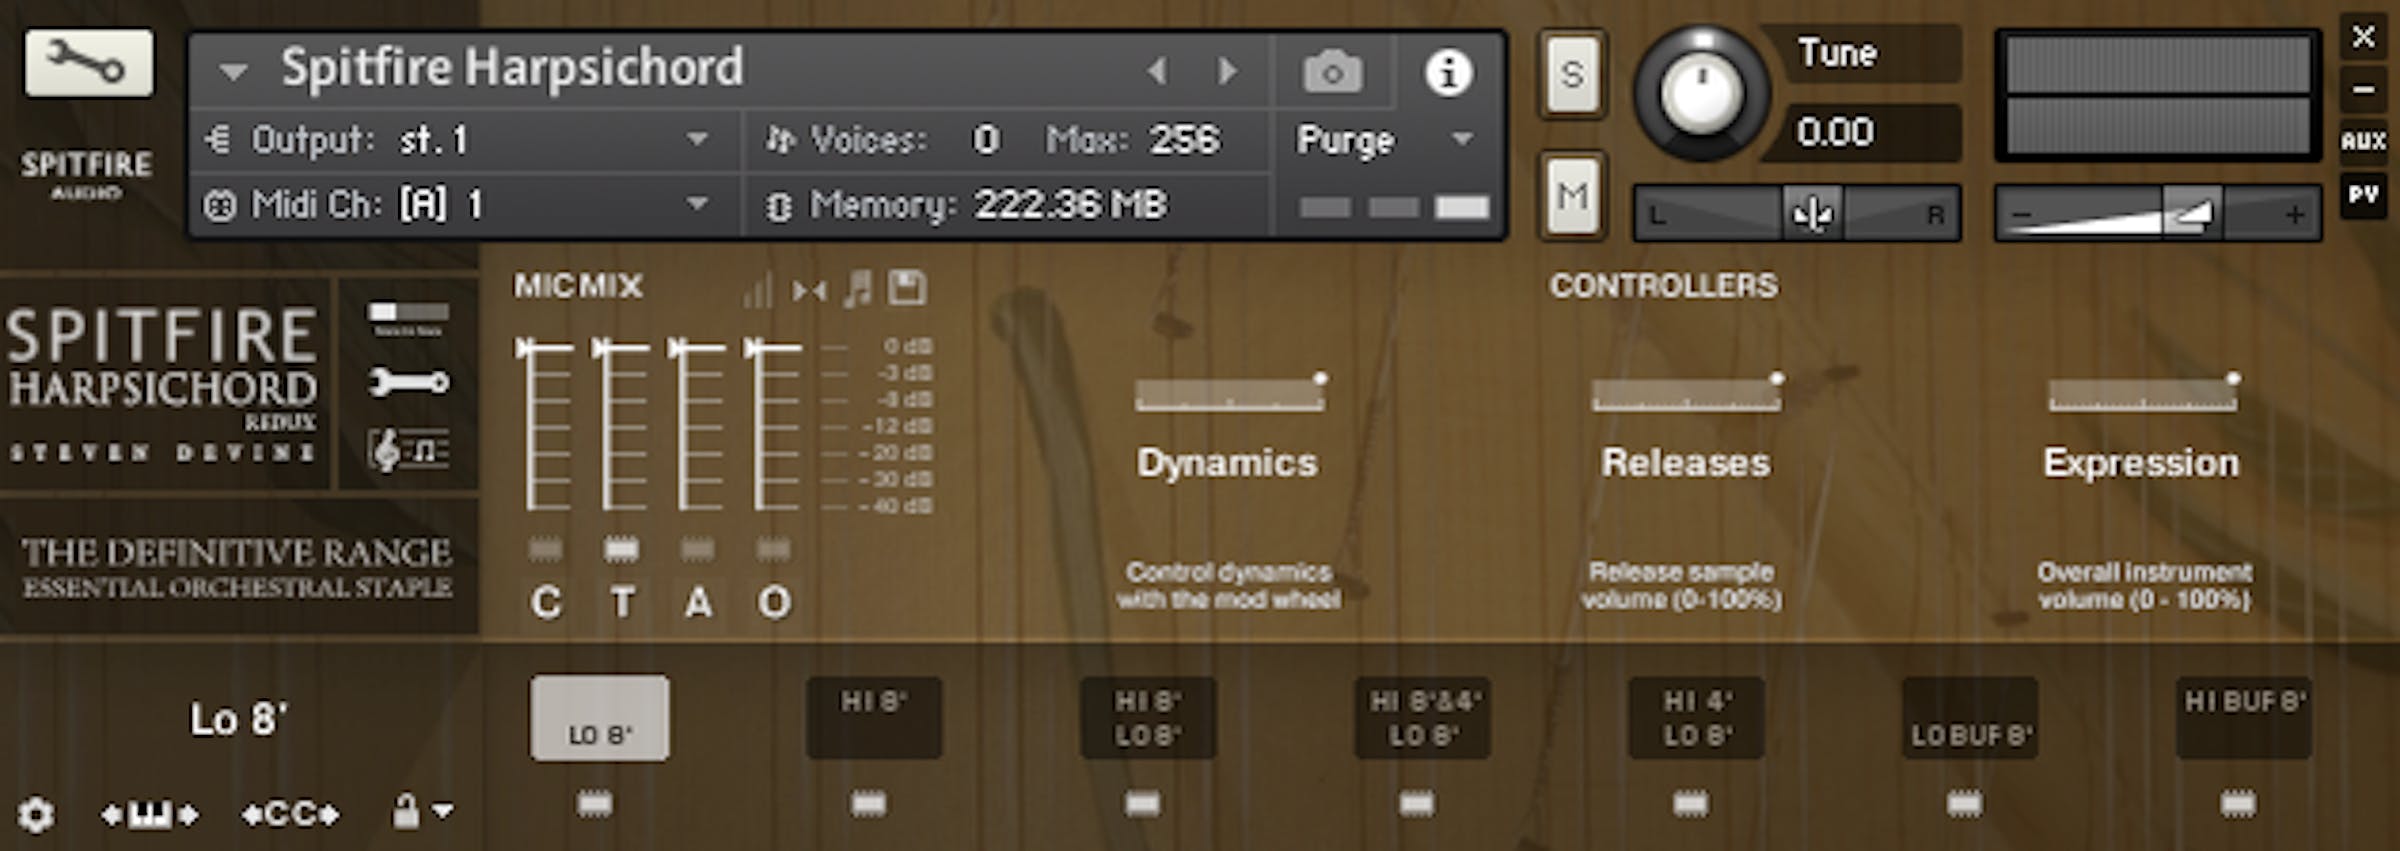Open instrument edit mode wrench button
This screenshot has height=851, width=2400.
point(89,64)
